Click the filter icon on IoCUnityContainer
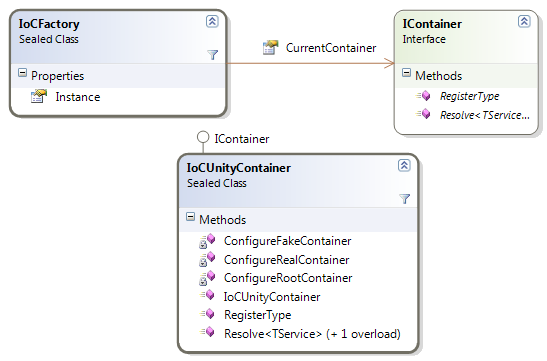547x361 pixels. tap(404, 199)
